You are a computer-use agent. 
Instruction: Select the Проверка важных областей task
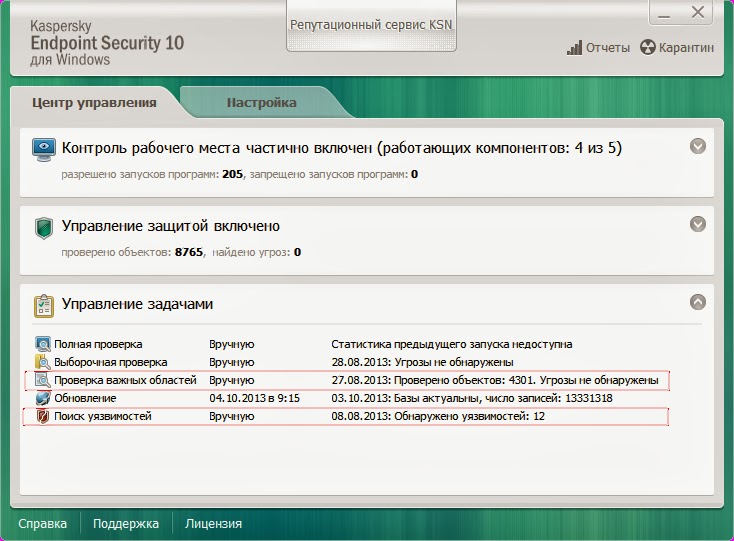[125, 380]
